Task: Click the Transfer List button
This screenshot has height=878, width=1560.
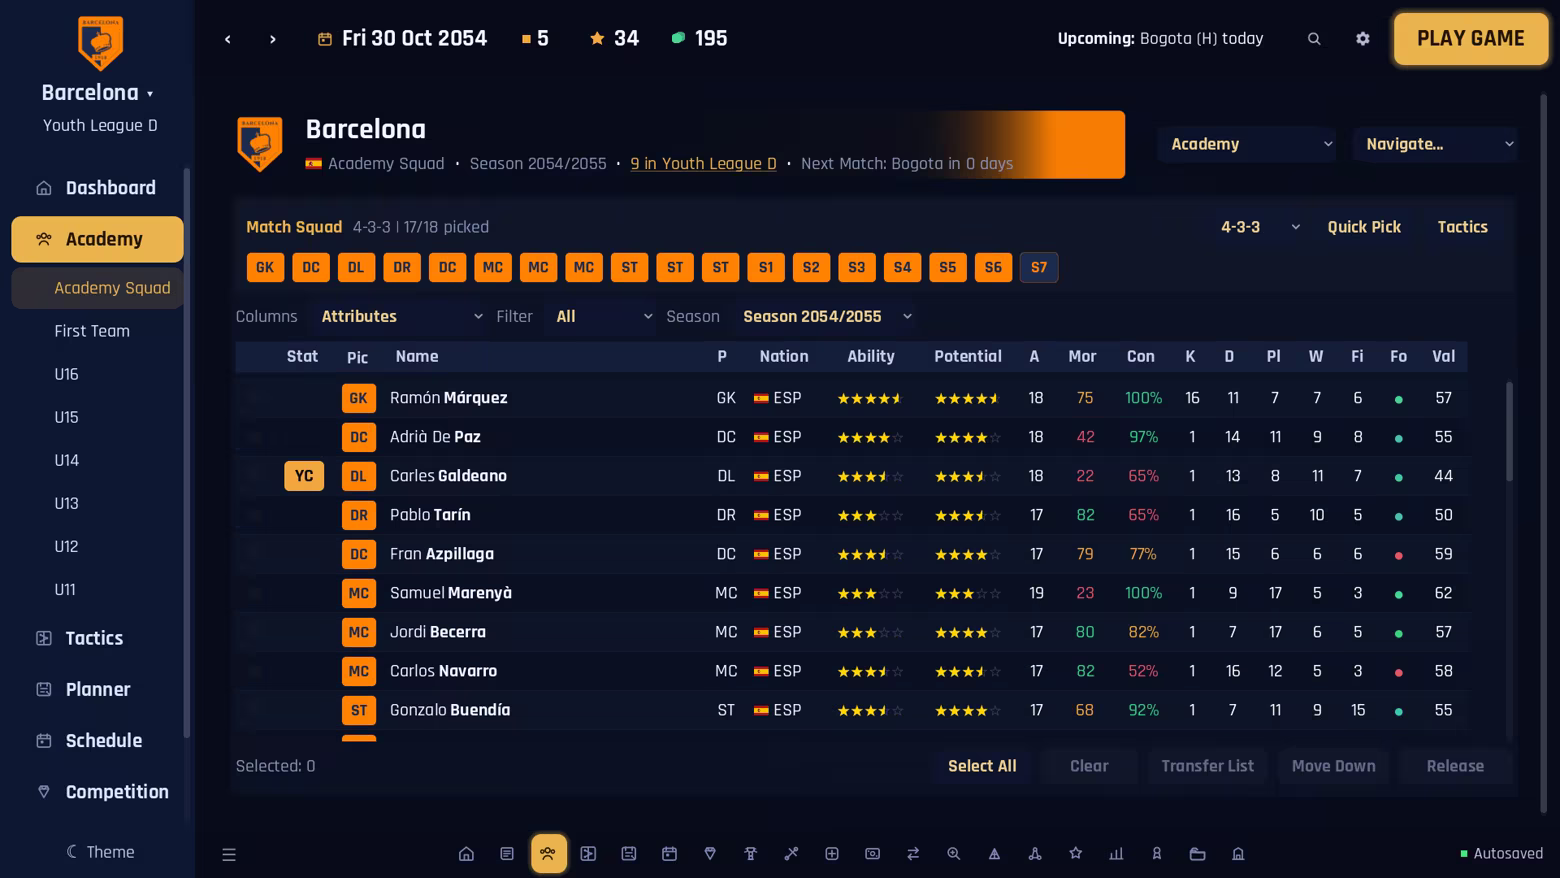Action: 1207,766
